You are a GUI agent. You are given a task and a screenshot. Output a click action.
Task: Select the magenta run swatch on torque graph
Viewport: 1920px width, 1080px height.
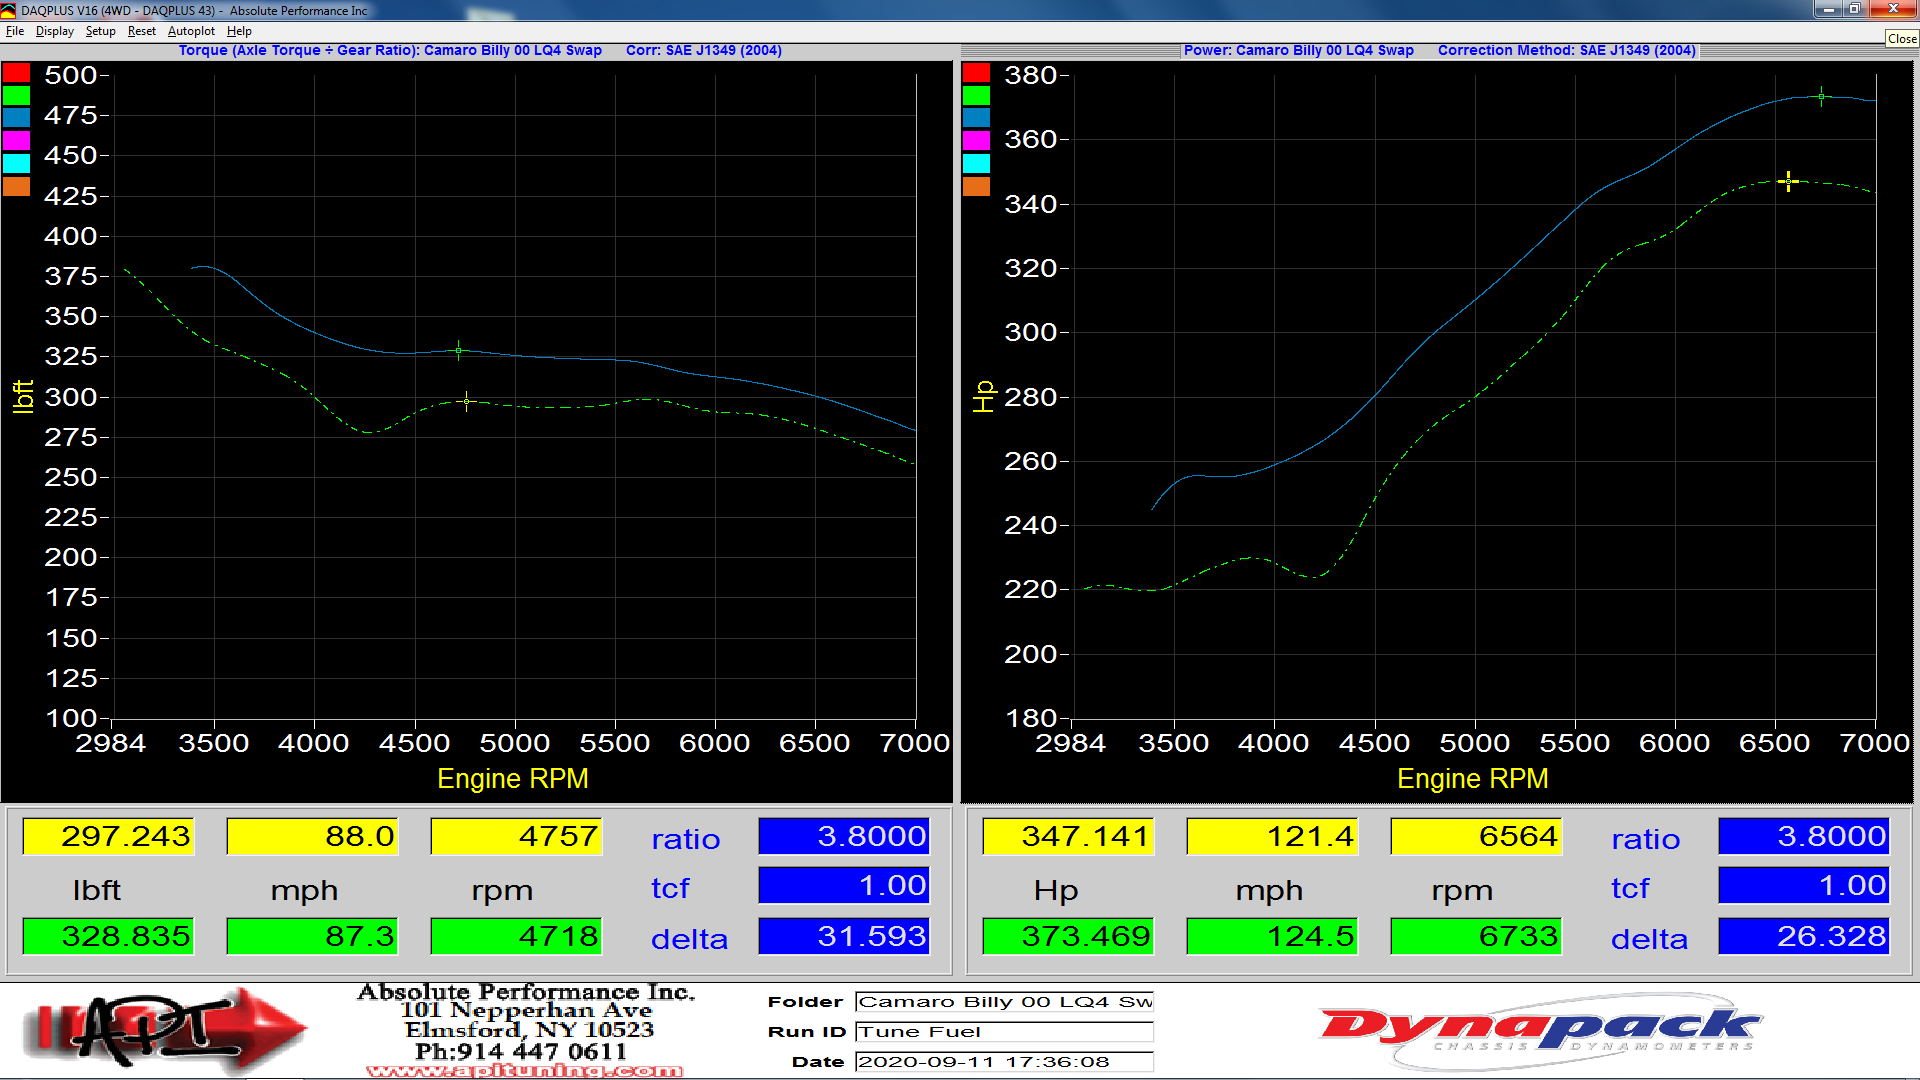pos(16,141)
